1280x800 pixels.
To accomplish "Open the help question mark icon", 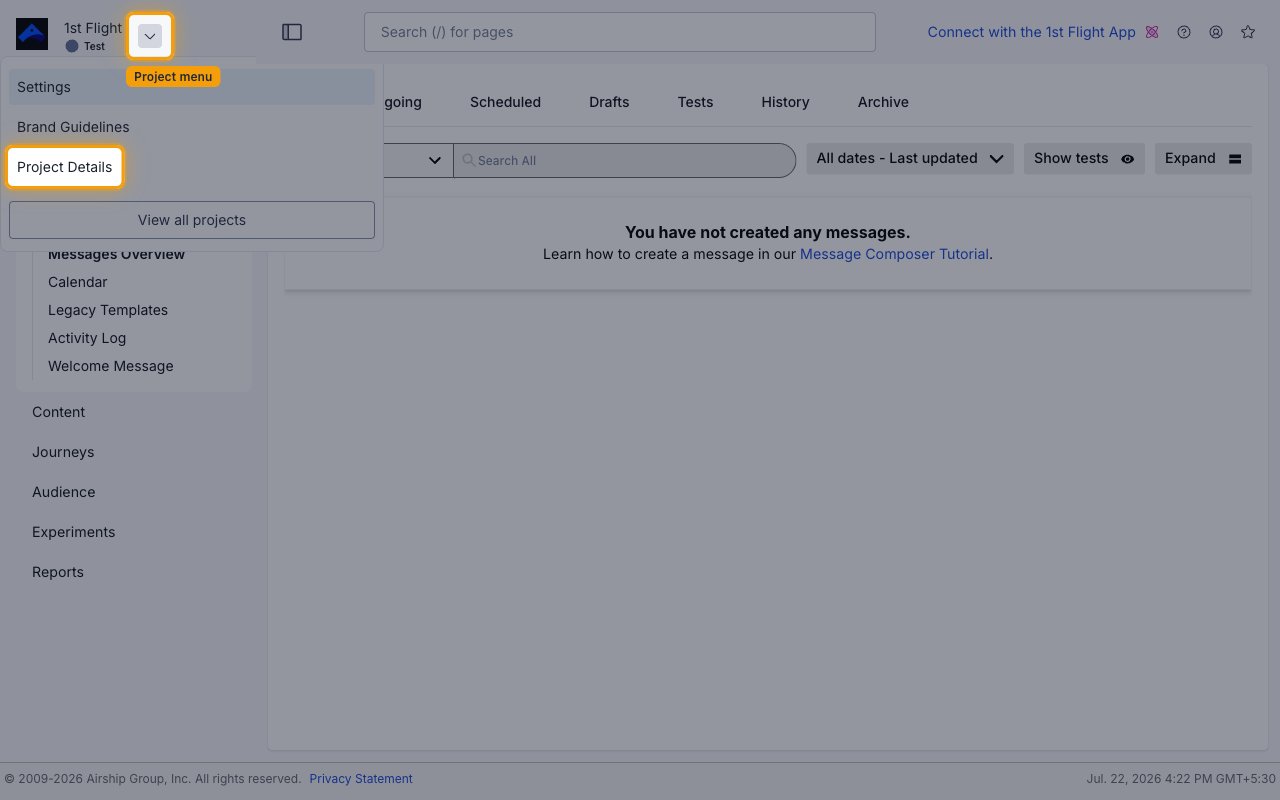I will point(1184,32).
